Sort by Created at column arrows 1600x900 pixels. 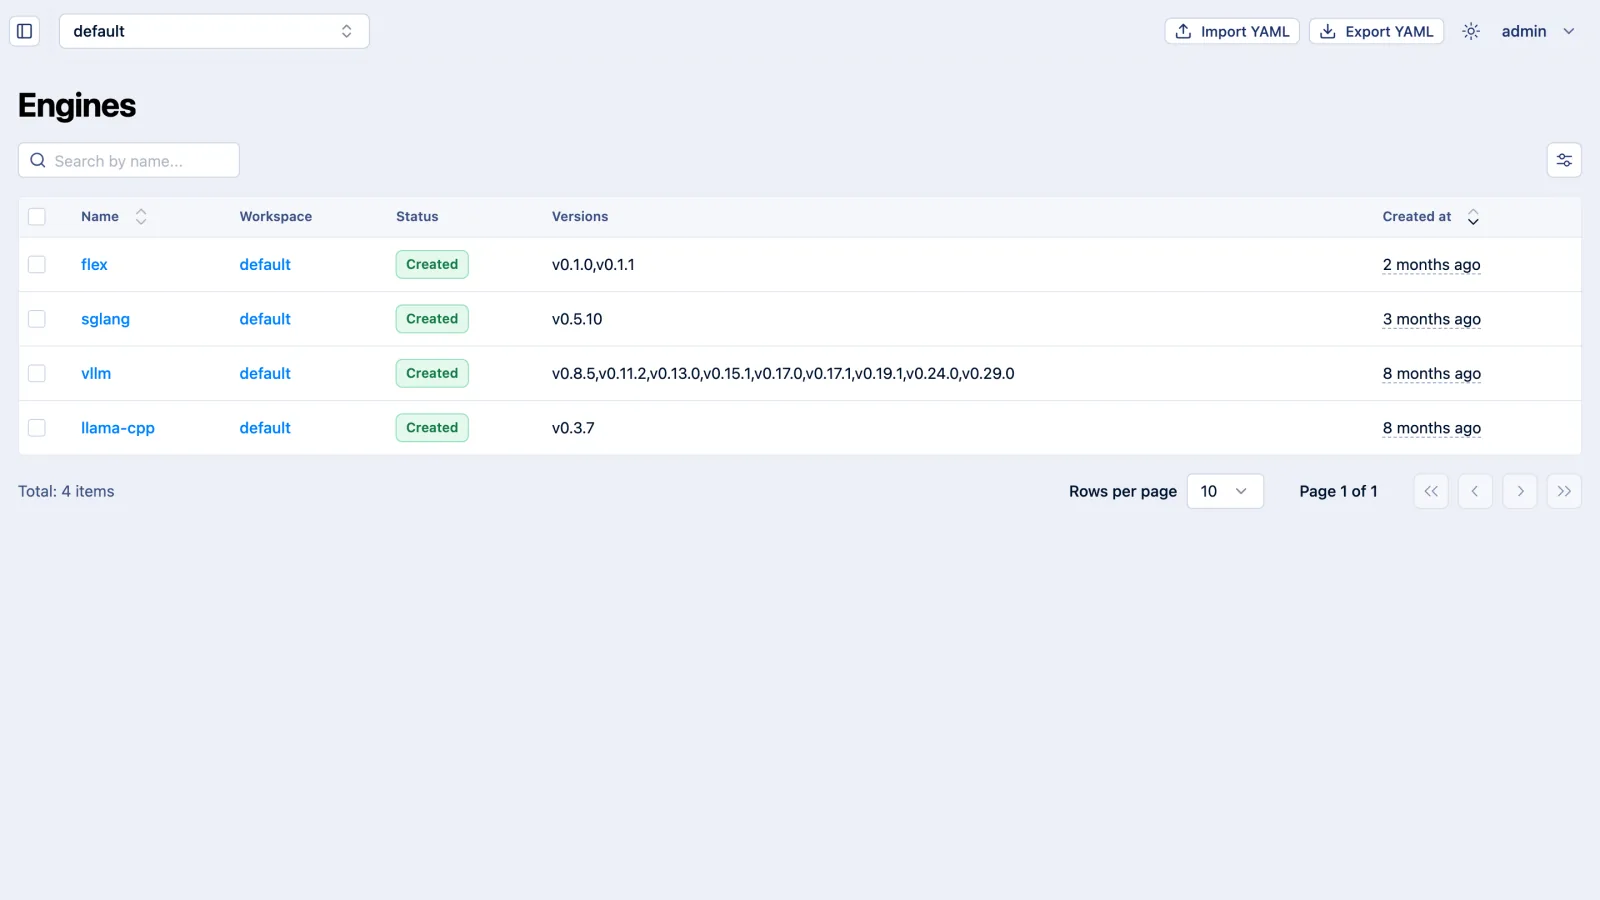(1473, 217)
